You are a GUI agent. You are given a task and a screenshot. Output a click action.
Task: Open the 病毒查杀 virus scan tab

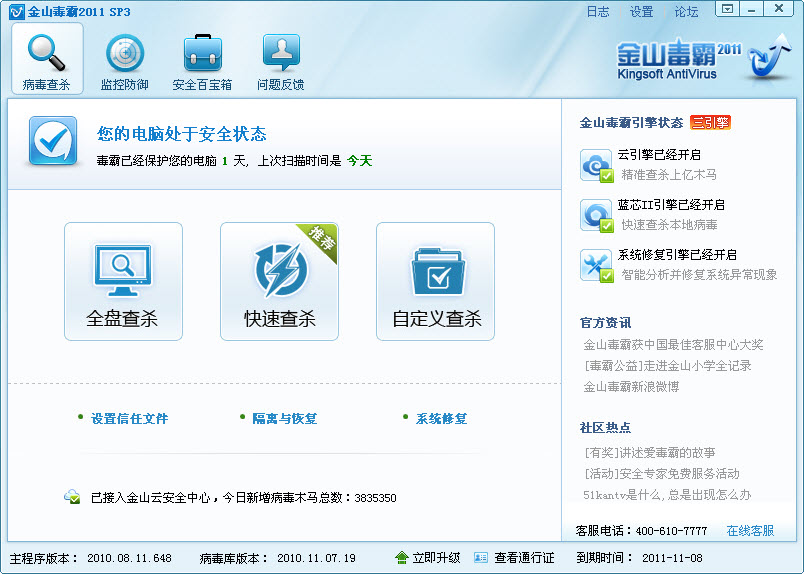[47, 58]
